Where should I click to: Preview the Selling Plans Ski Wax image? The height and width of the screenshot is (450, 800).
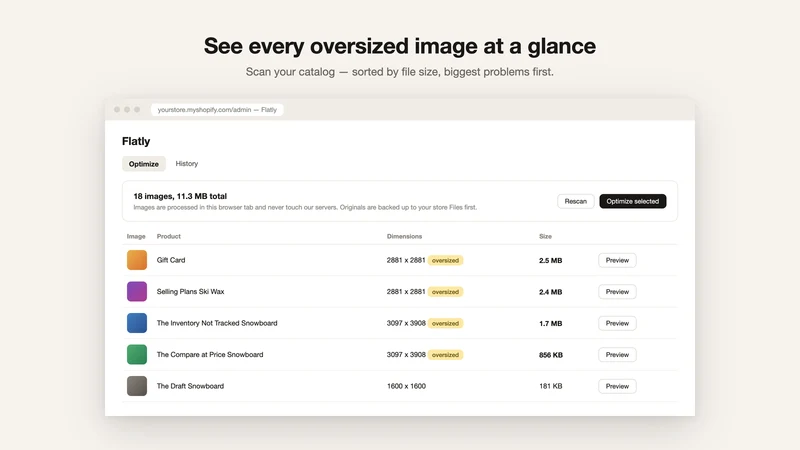point(617,292)
